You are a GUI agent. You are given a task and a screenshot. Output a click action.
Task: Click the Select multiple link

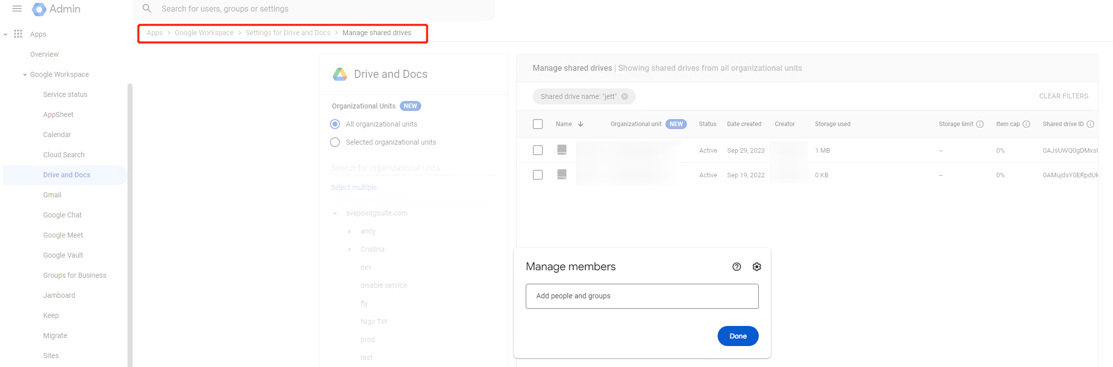point(353,187)
